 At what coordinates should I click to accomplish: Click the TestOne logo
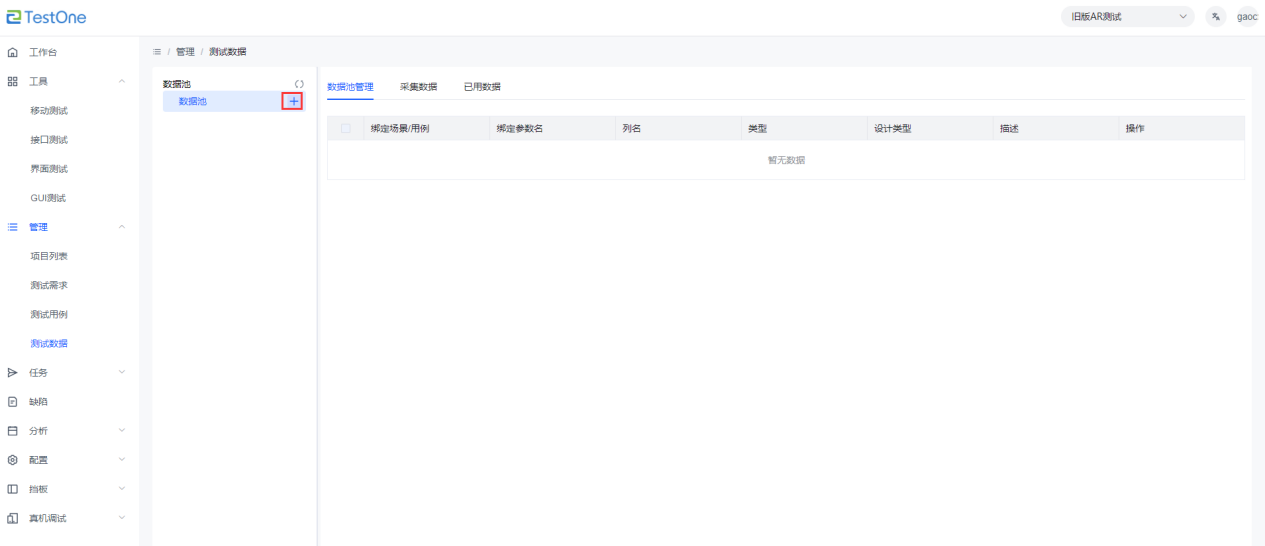coord(47,17)
